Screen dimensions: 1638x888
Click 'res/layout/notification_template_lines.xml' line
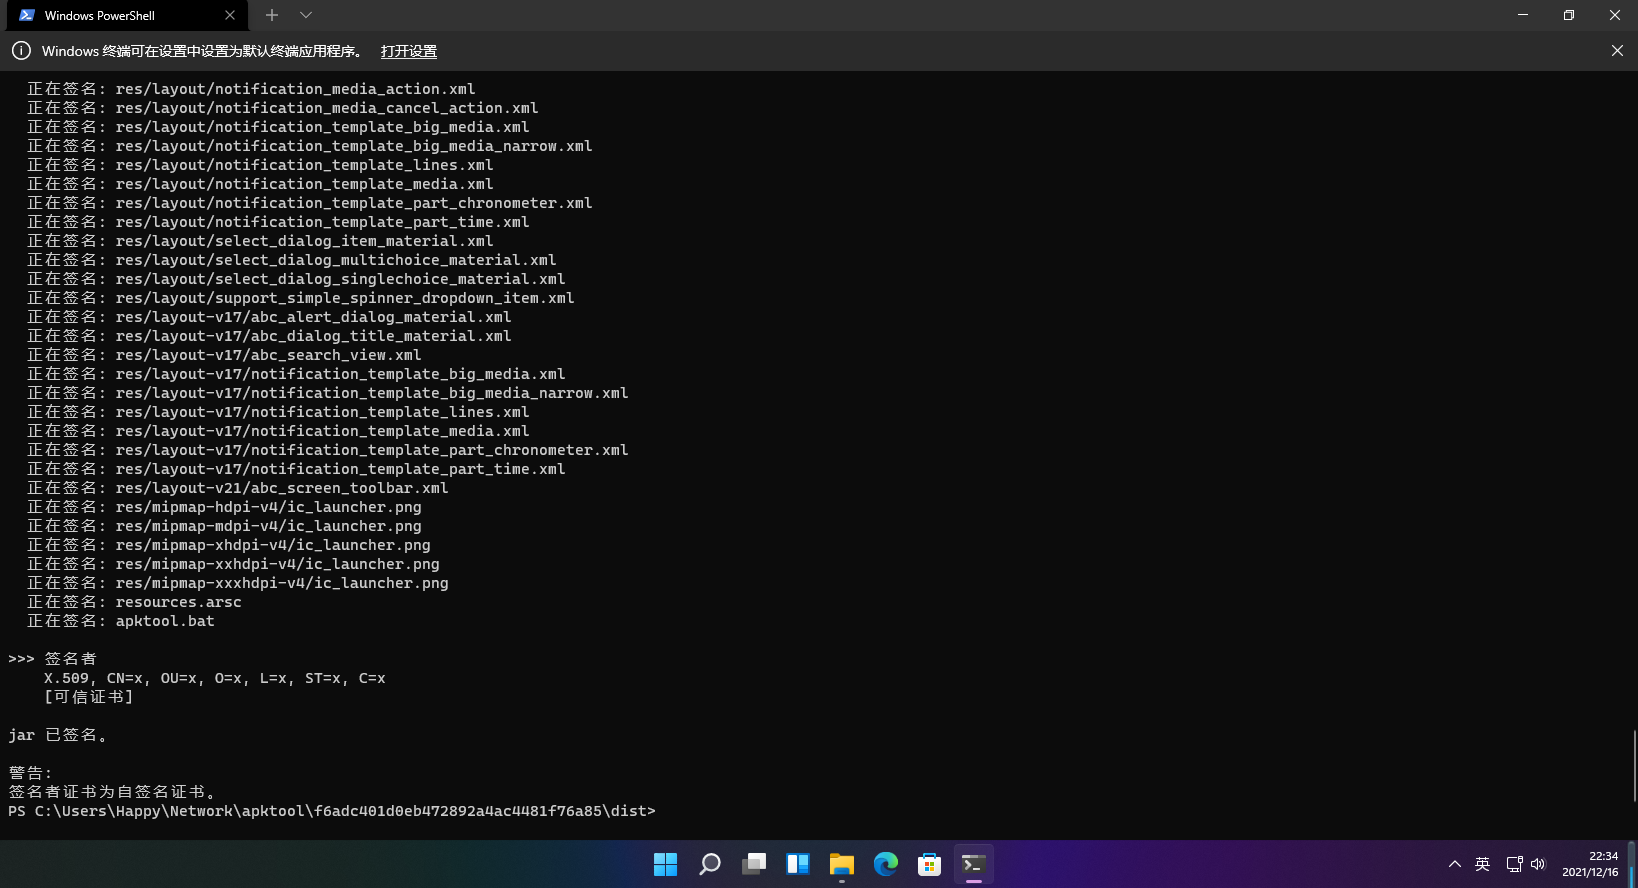point(261,165)
